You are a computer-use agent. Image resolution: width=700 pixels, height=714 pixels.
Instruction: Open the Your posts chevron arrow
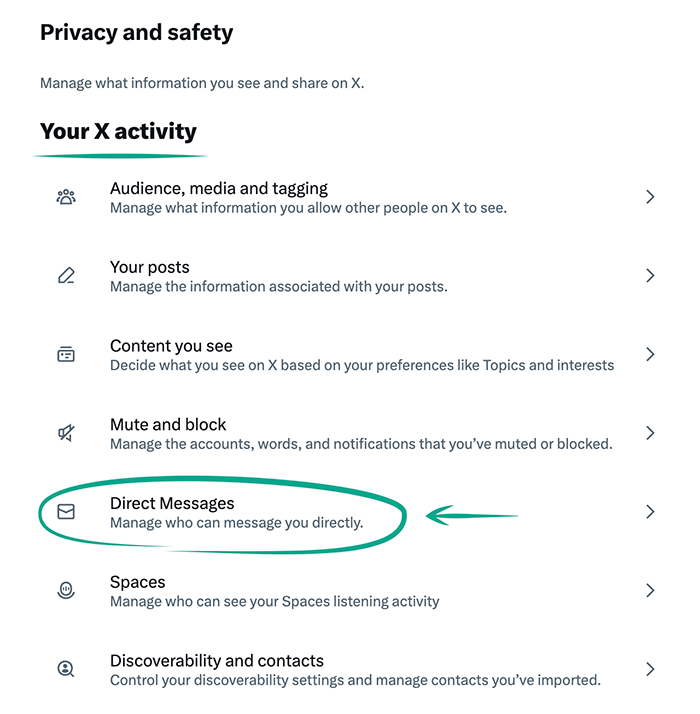tap(650, 276)
